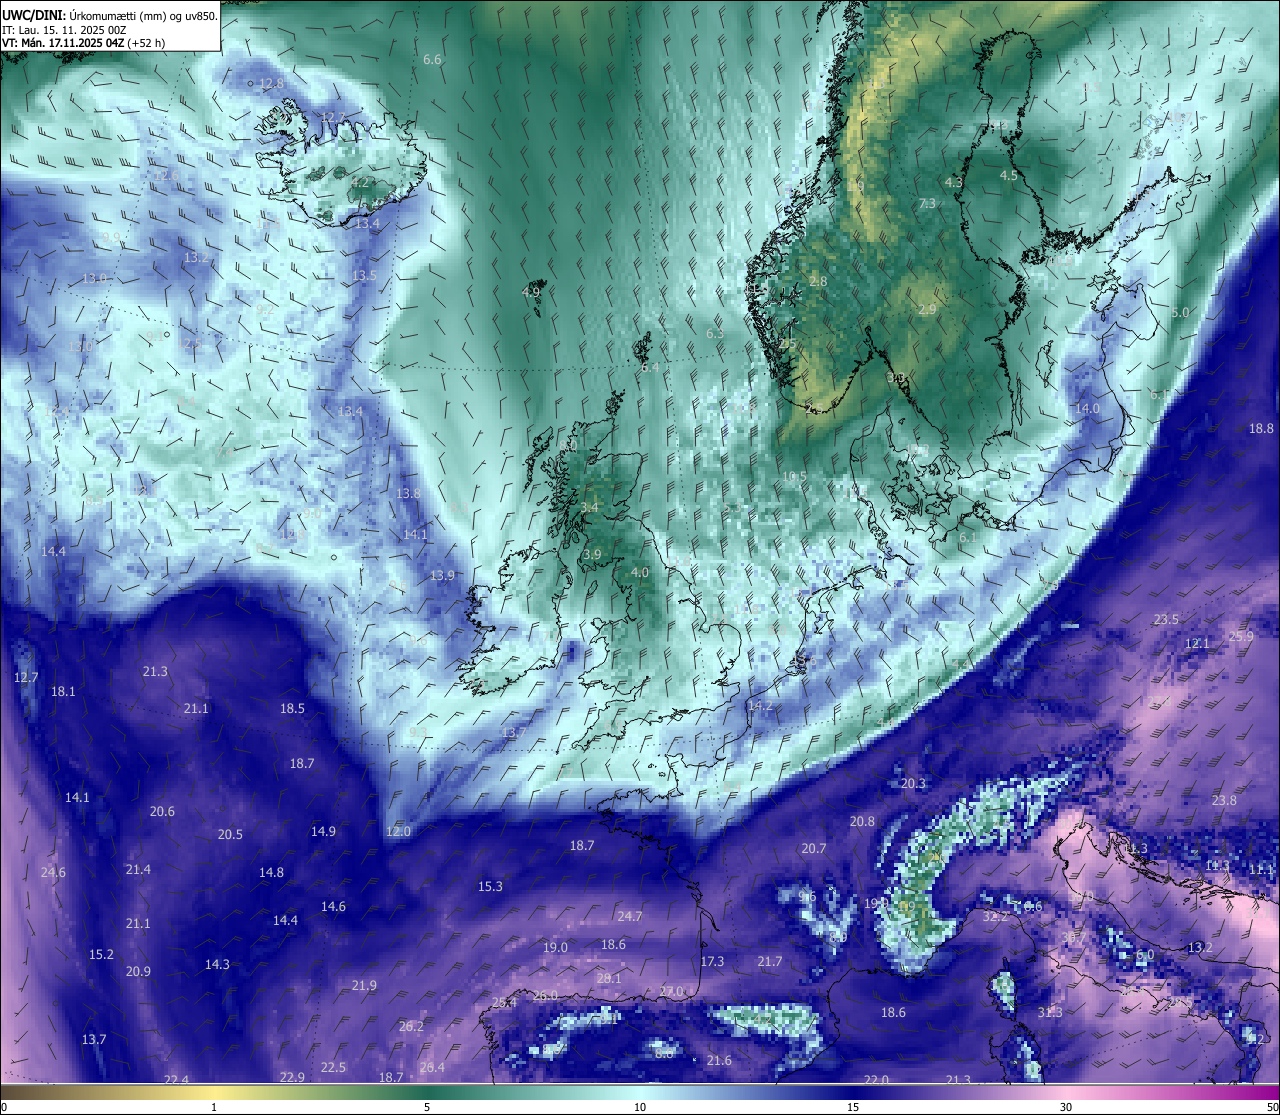Click the 4.3 value near the Gulf of Bothnia
Screen dimensions: 1280x1115
click(x=954, y=182)
